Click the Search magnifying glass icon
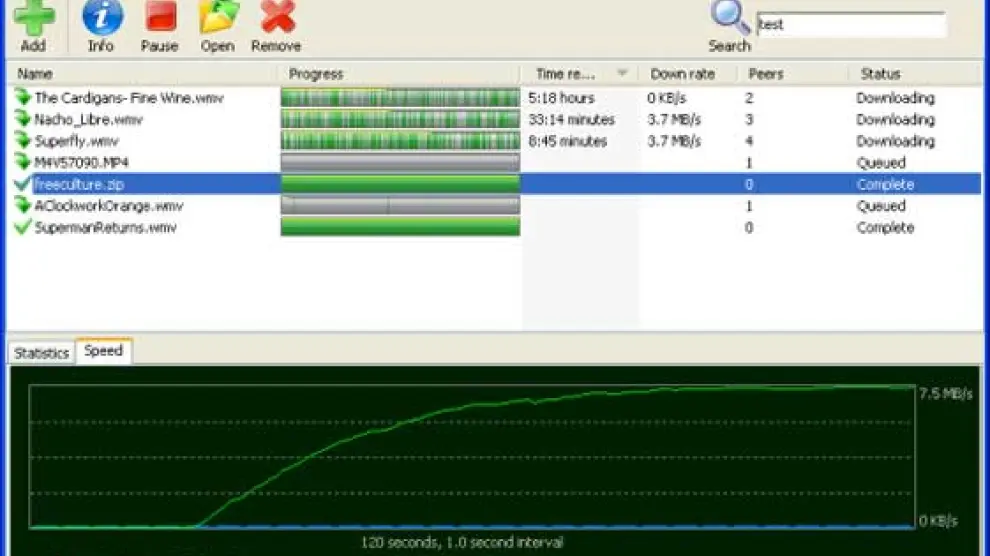The width and height of the screenshot is (990, 556). pos(730,18)
